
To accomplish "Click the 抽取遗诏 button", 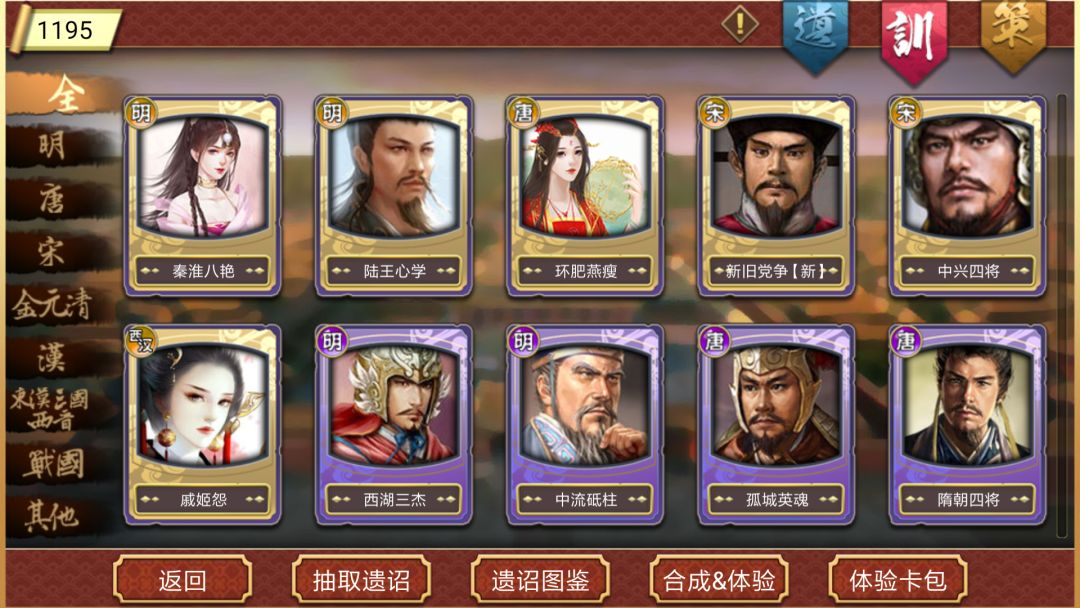I will [x=362, y=580].
